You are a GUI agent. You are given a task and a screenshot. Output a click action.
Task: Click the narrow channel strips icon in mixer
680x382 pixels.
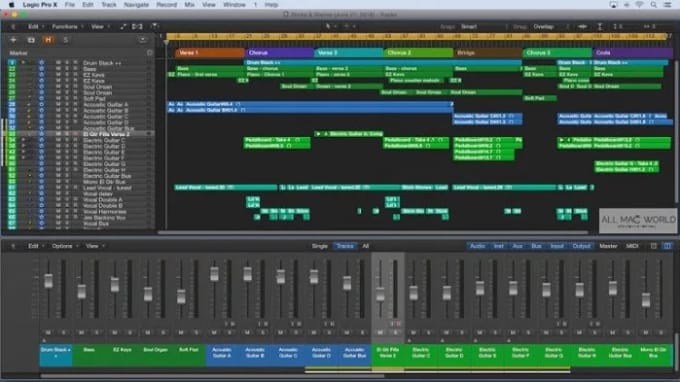[654, 246]
